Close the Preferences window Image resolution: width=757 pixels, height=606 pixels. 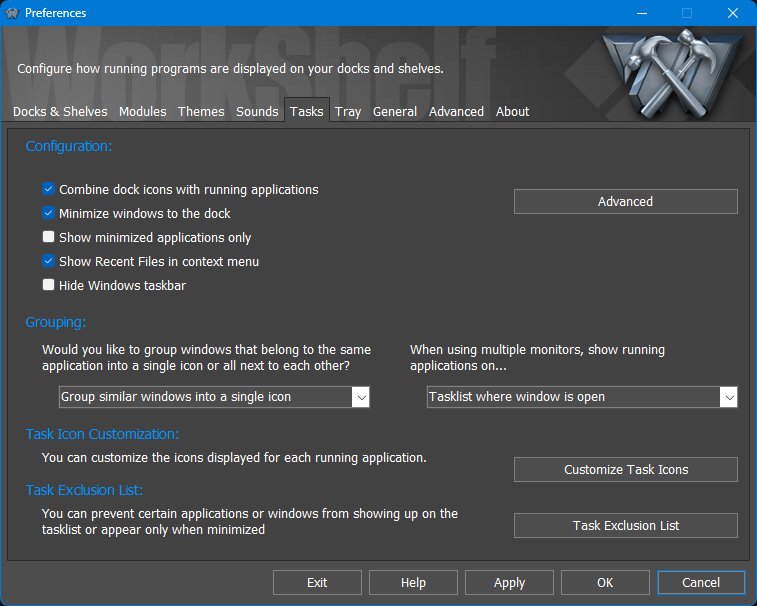(x=733, y=13)
